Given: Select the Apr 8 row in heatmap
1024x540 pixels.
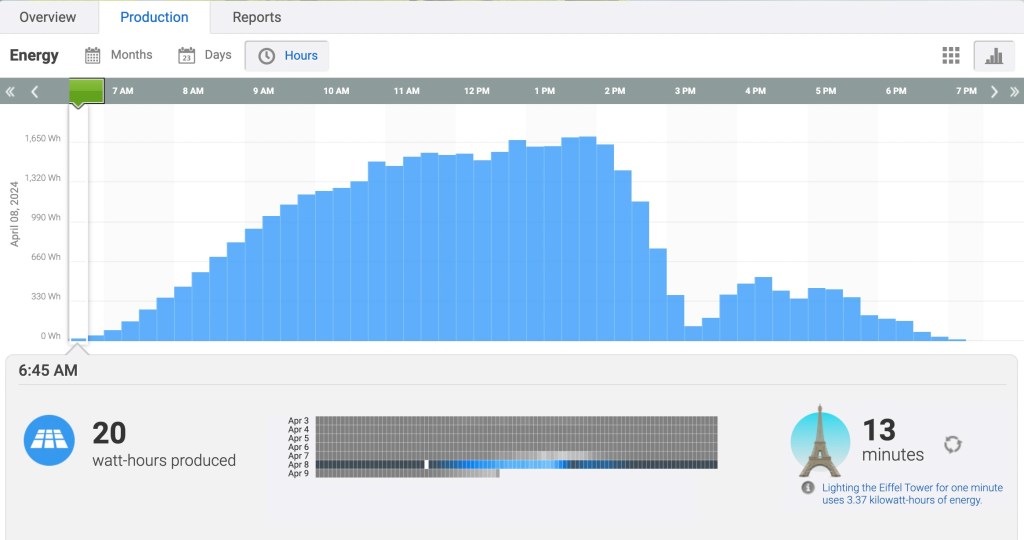Looking at the screenshot, I should pos(516,464).
